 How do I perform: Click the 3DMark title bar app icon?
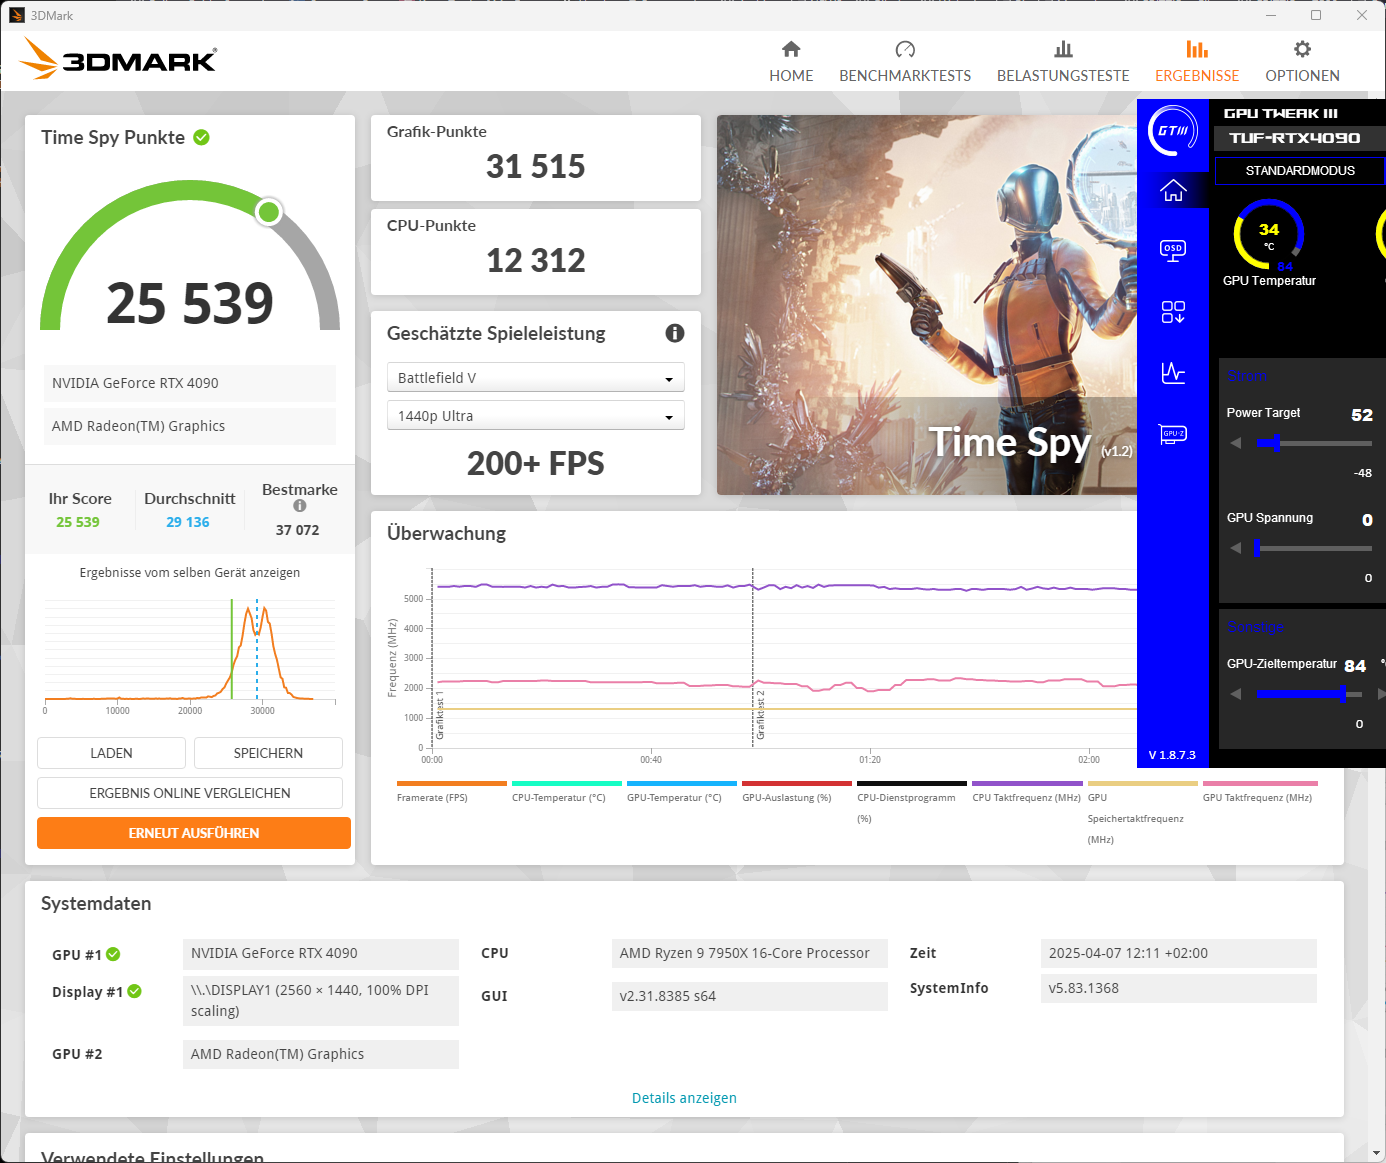point(16,15)
